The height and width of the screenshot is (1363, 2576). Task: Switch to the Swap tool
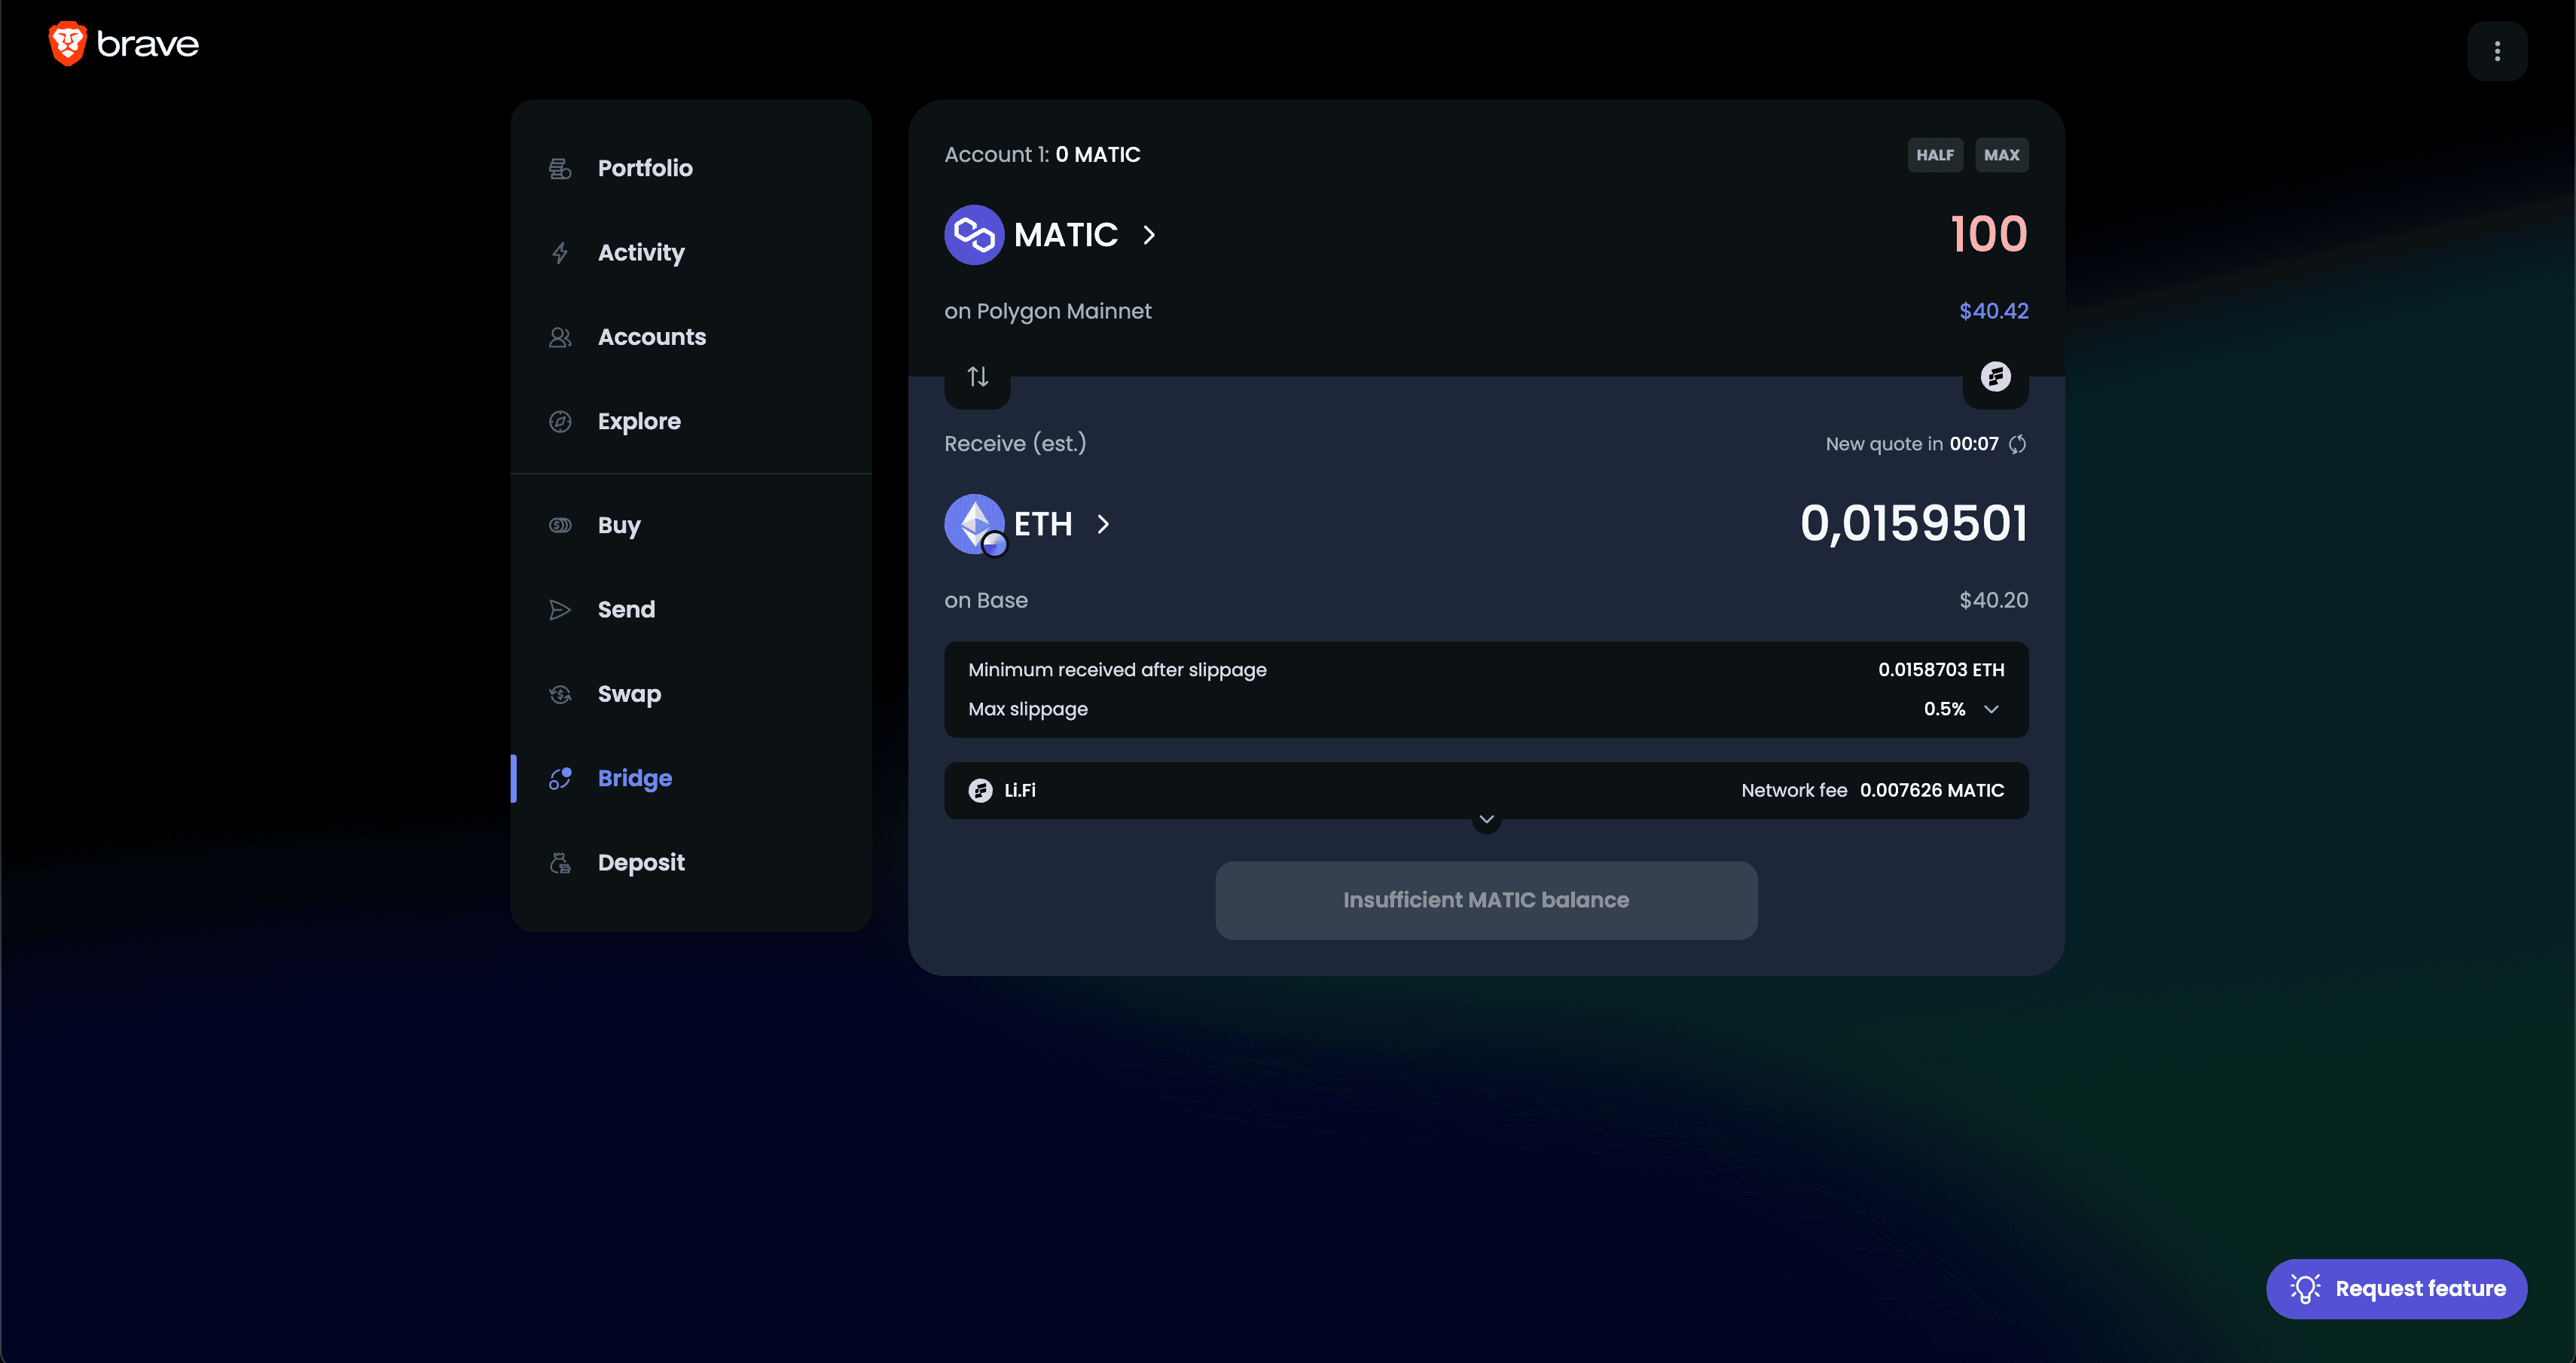pos(628,694)
